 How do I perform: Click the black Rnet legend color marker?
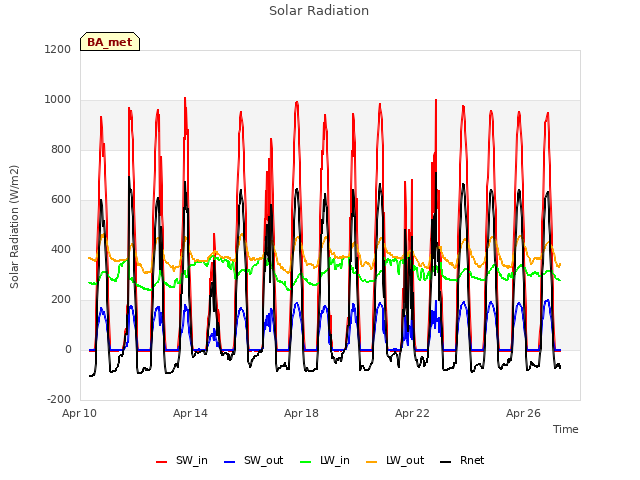[x=446, y=462]
